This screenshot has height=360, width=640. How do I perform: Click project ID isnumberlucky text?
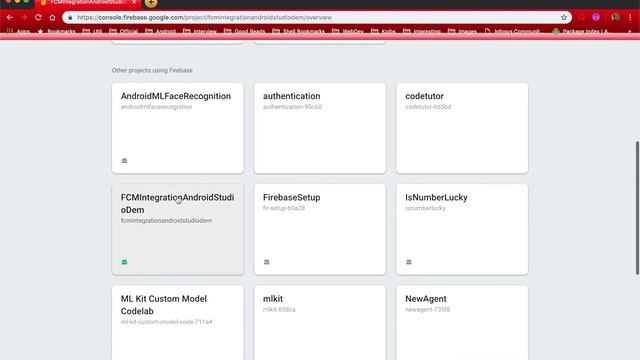[x=425, y=208]
